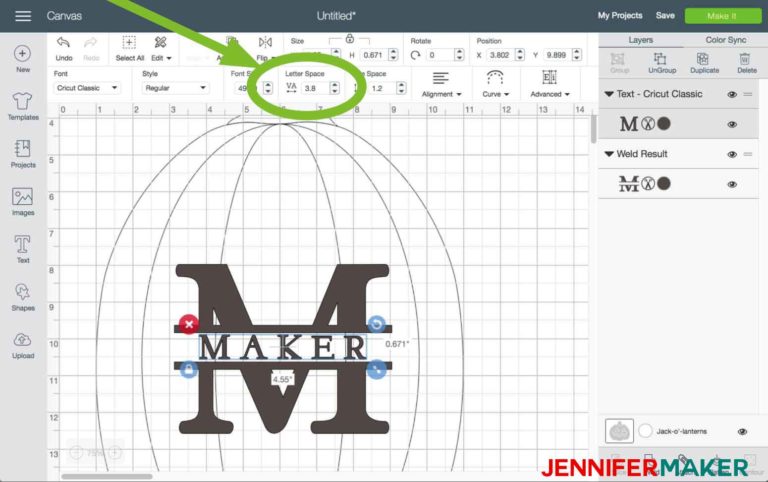Collapse the Weld Result layer group

[609, 154]
